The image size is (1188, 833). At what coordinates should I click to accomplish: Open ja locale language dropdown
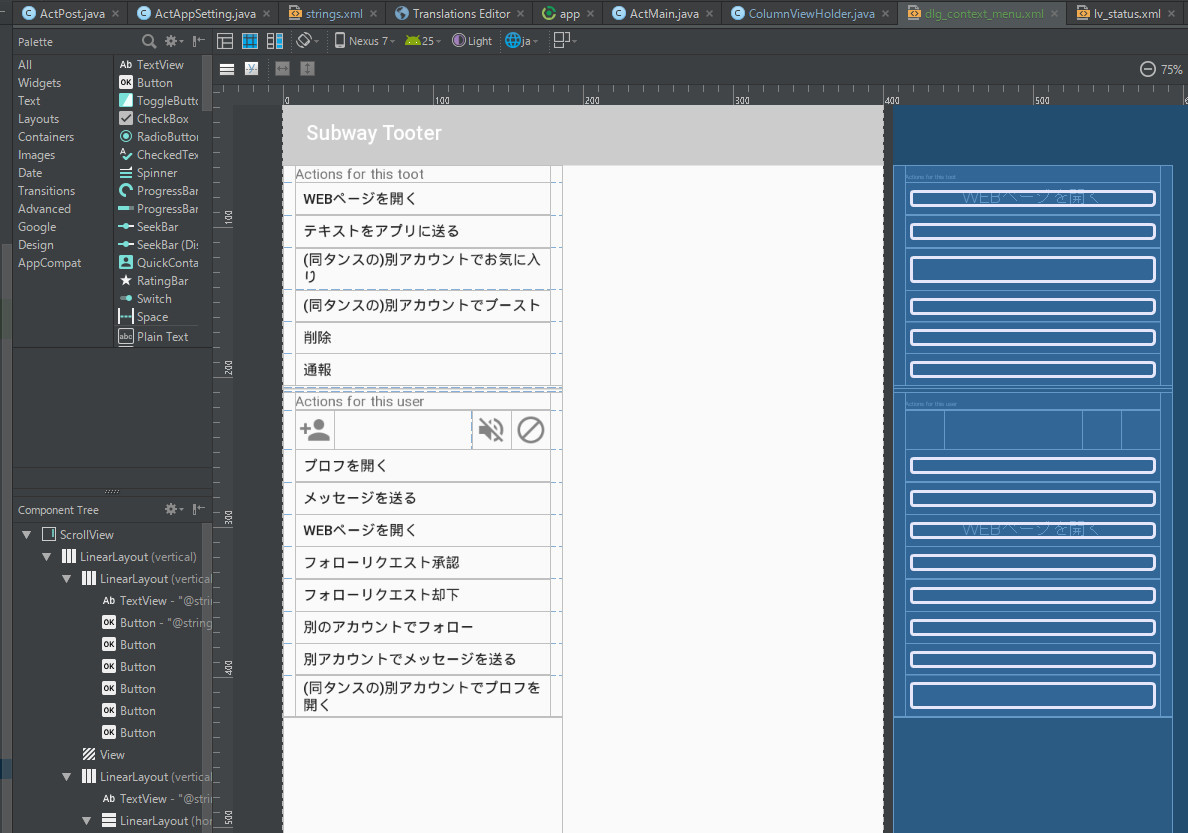point(521,41)
